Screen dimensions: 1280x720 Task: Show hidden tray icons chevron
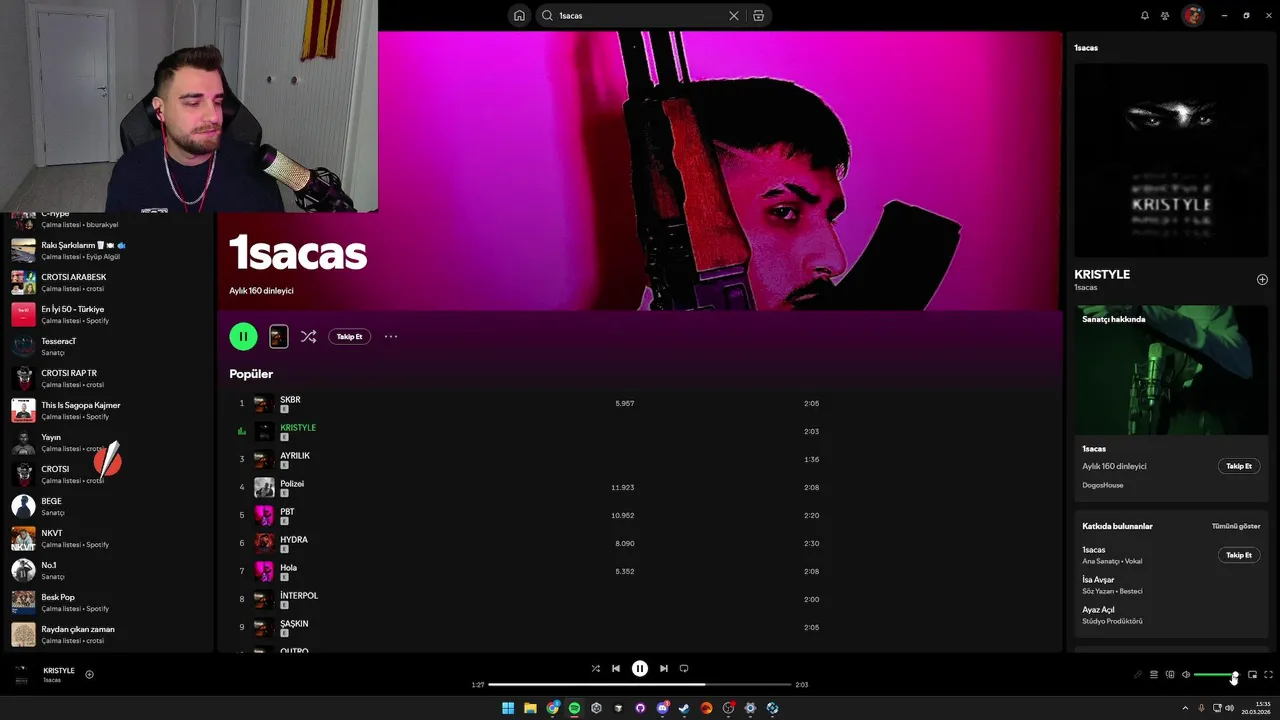(x=1185, y=708)
